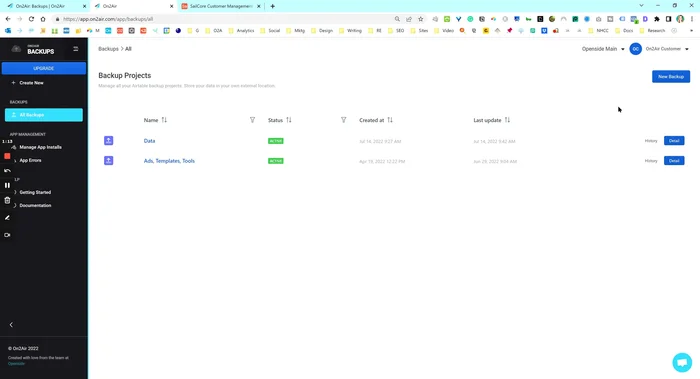Click the backup icon for the Data row
The image size is (700, 379).
pyautogui.click(x=108, y=141)
